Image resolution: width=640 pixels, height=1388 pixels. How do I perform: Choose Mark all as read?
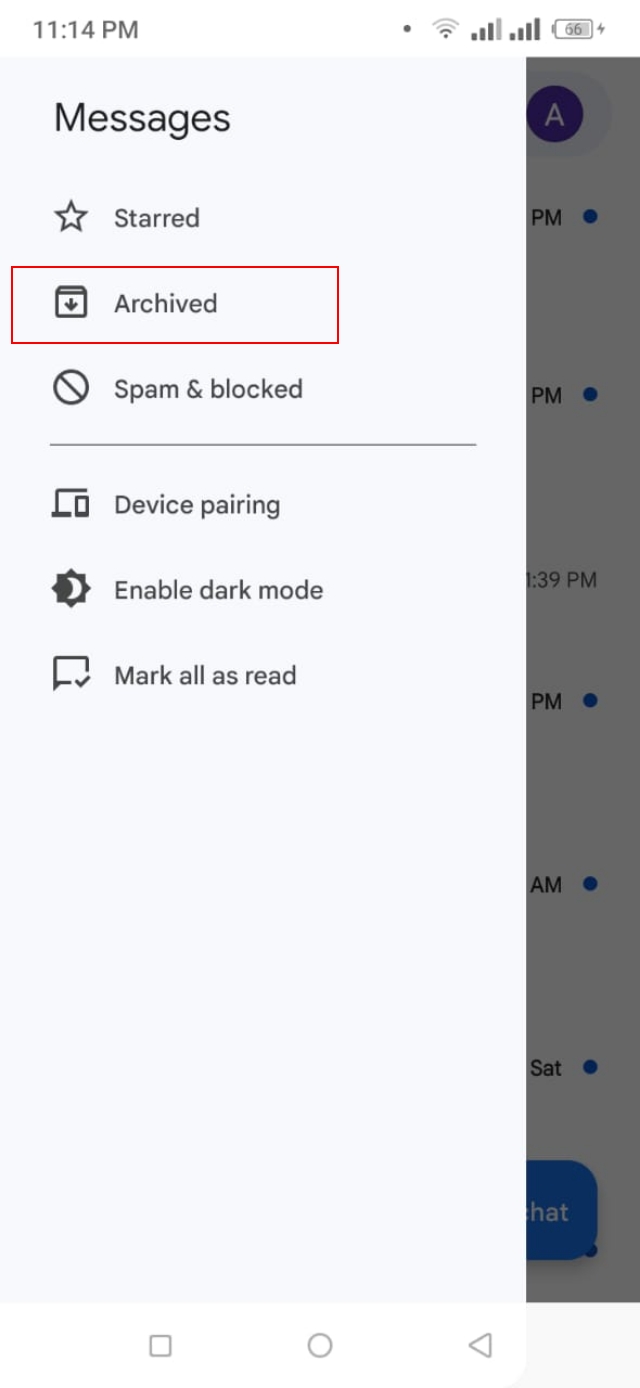pyautogui.click(x=205, y=675)
